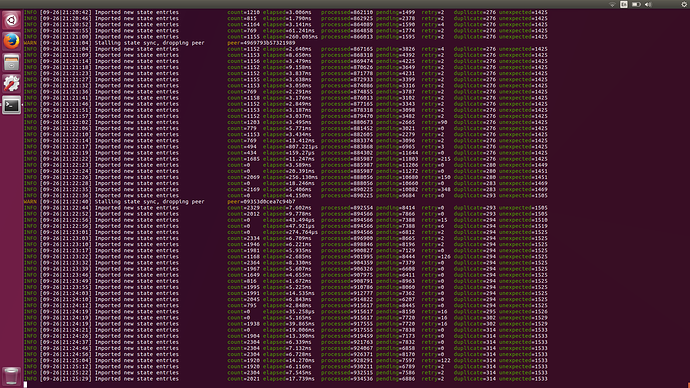Click the 'count=815' value
690x388 pixels.
pos(242,19)
